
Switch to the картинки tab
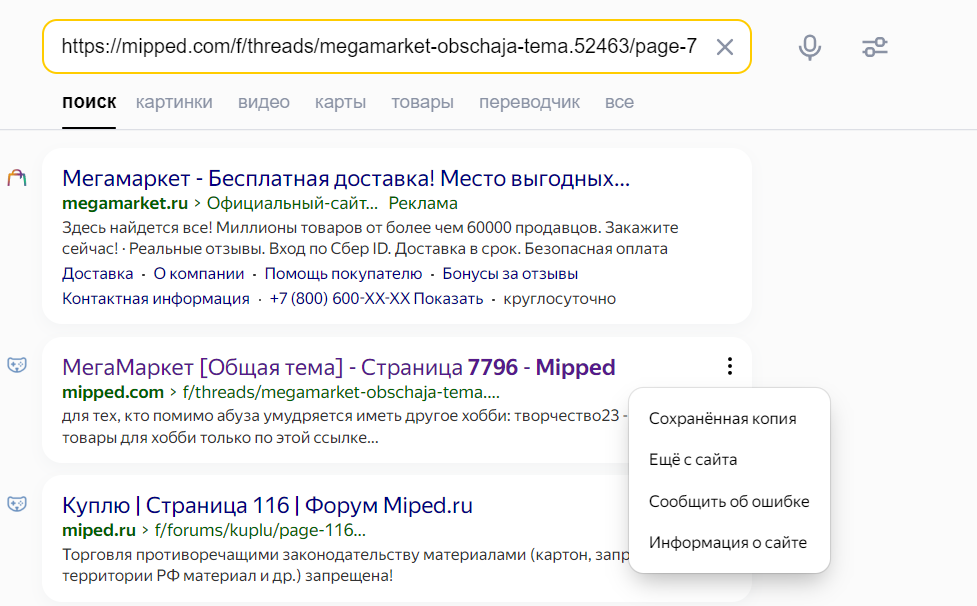(x=174, y=102)
